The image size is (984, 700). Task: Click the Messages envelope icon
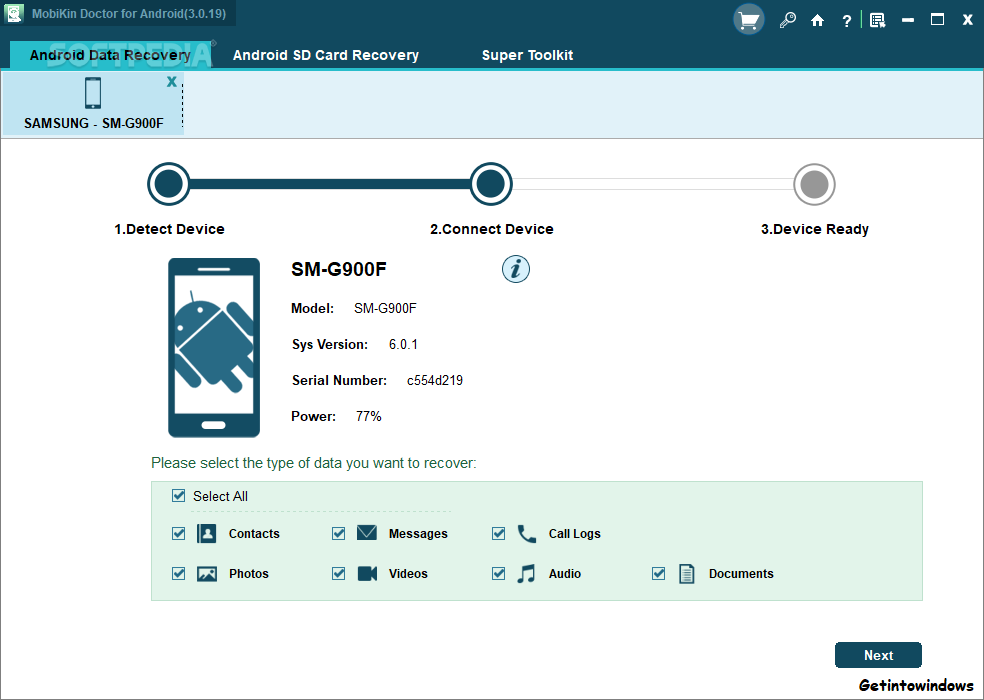[367, 533]
